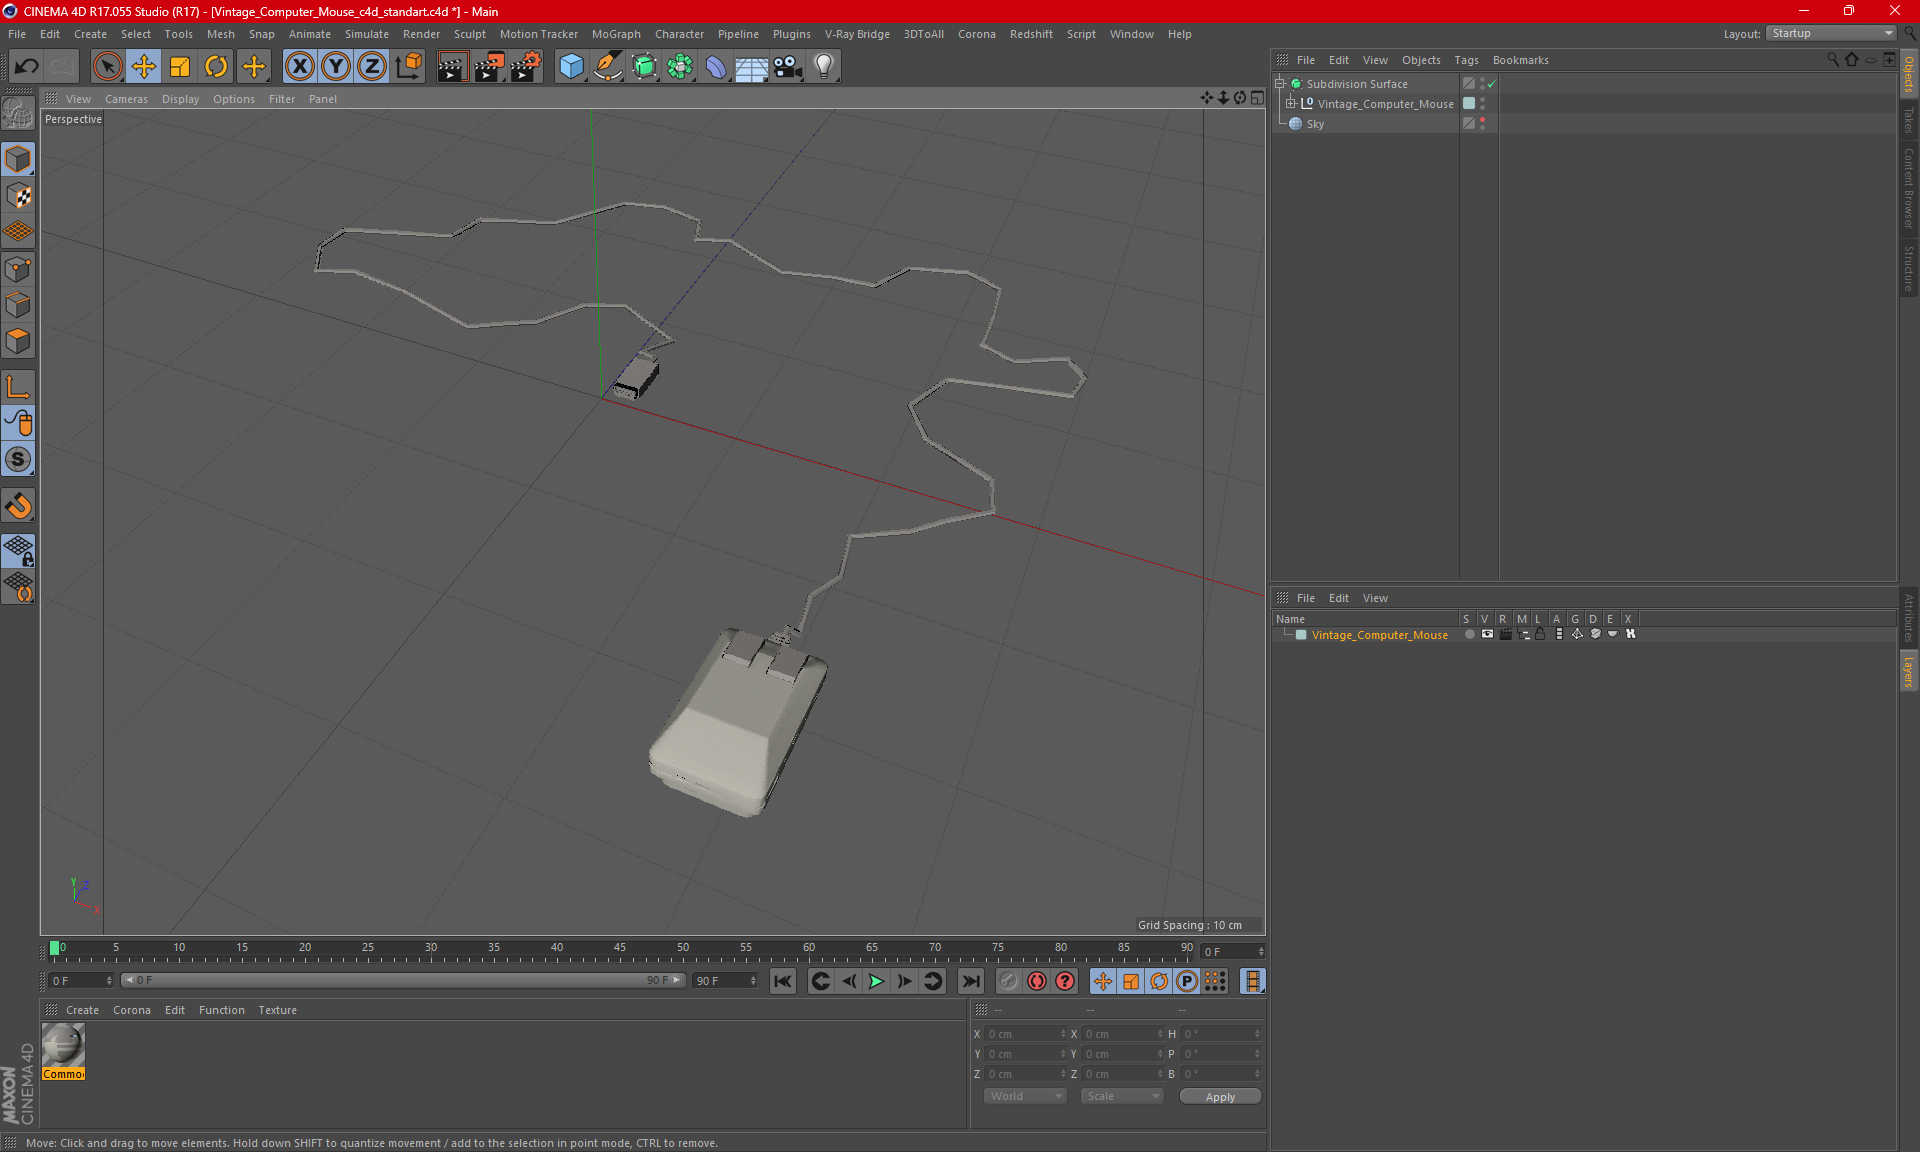
Task: Toggle Subdivision Surface enable checkmark
Action: [x=1491, y=84]
